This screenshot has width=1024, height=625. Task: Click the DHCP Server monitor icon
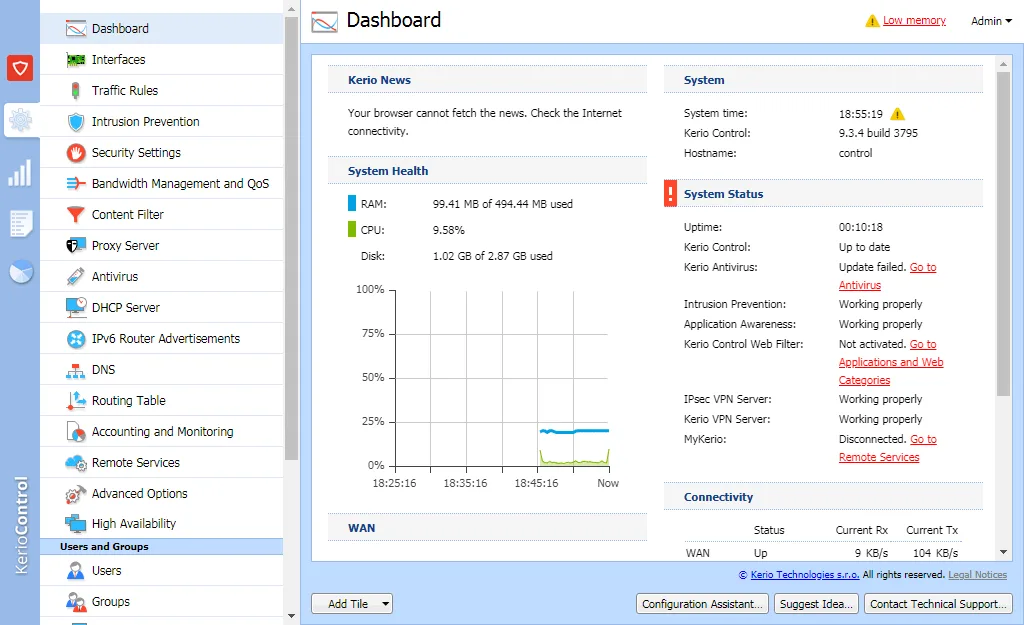click(x=76, y=307)
